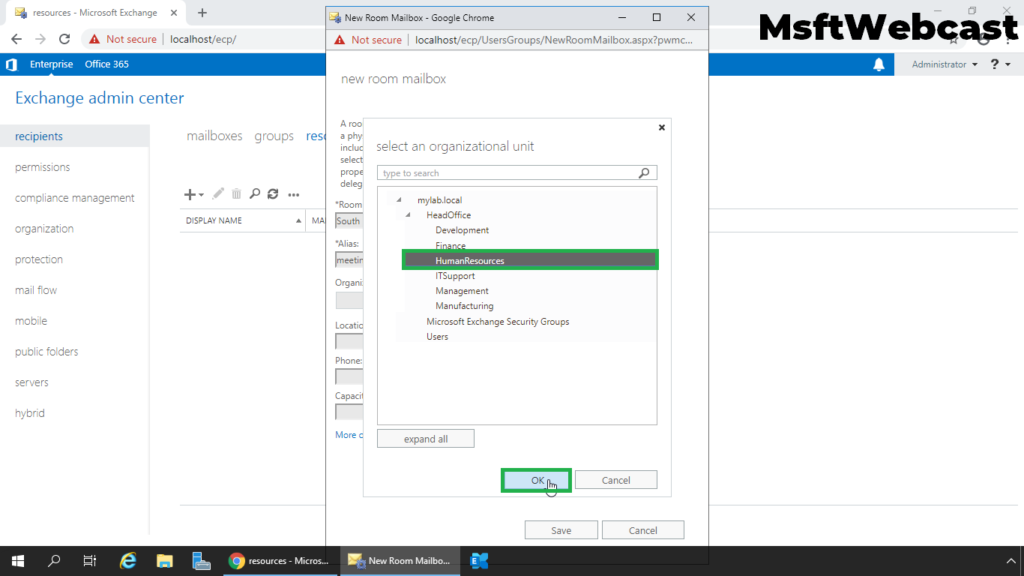Go back in main Chrome window

(x=16, y=39)
